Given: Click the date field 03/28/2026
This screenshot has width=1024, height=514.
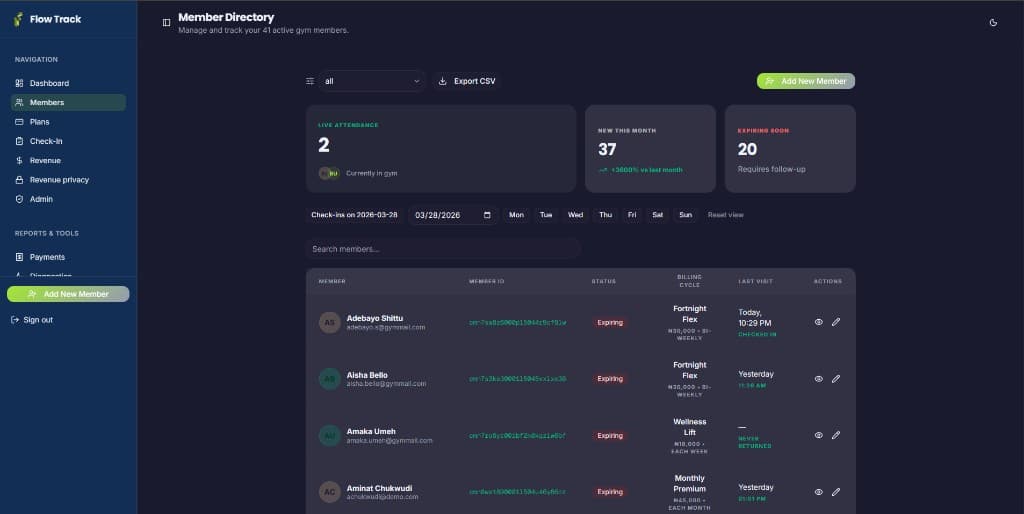Looking at the screenshot, I should tap(453, 215).
